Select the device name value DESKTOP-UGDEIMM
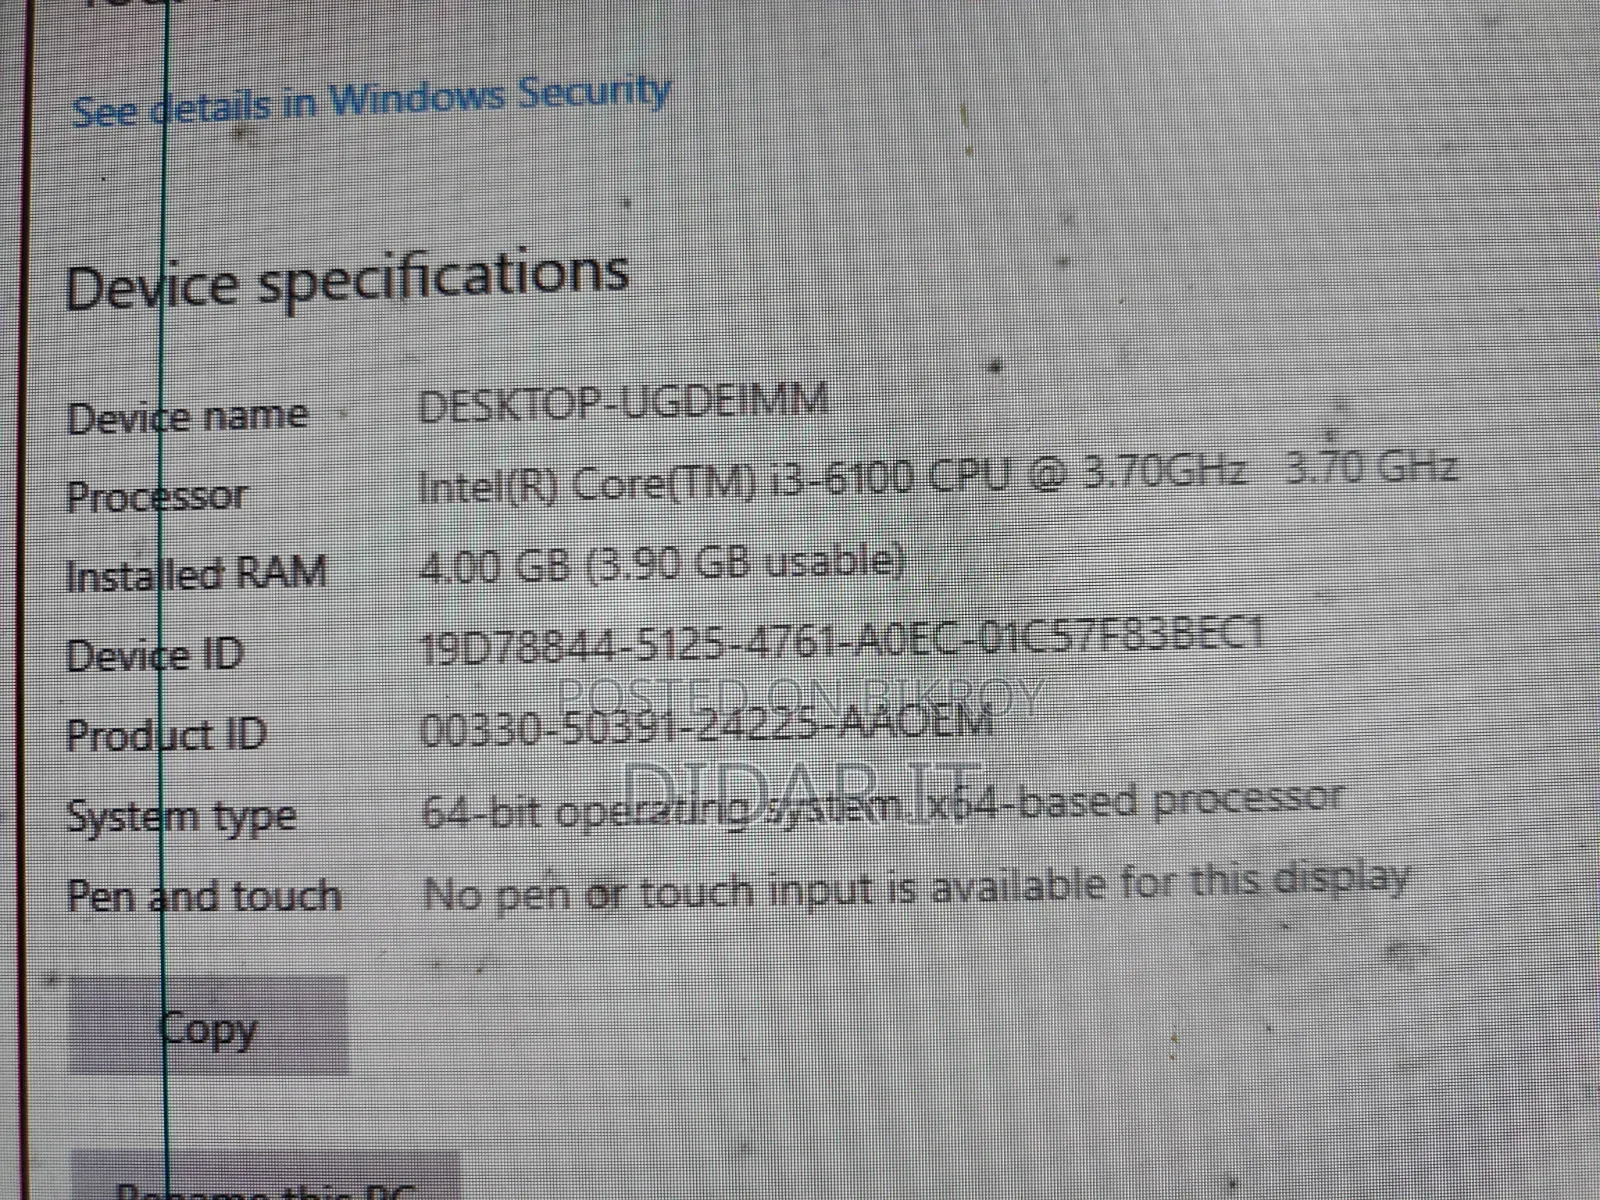The image size is (1600, 1200). click(624, 402)
